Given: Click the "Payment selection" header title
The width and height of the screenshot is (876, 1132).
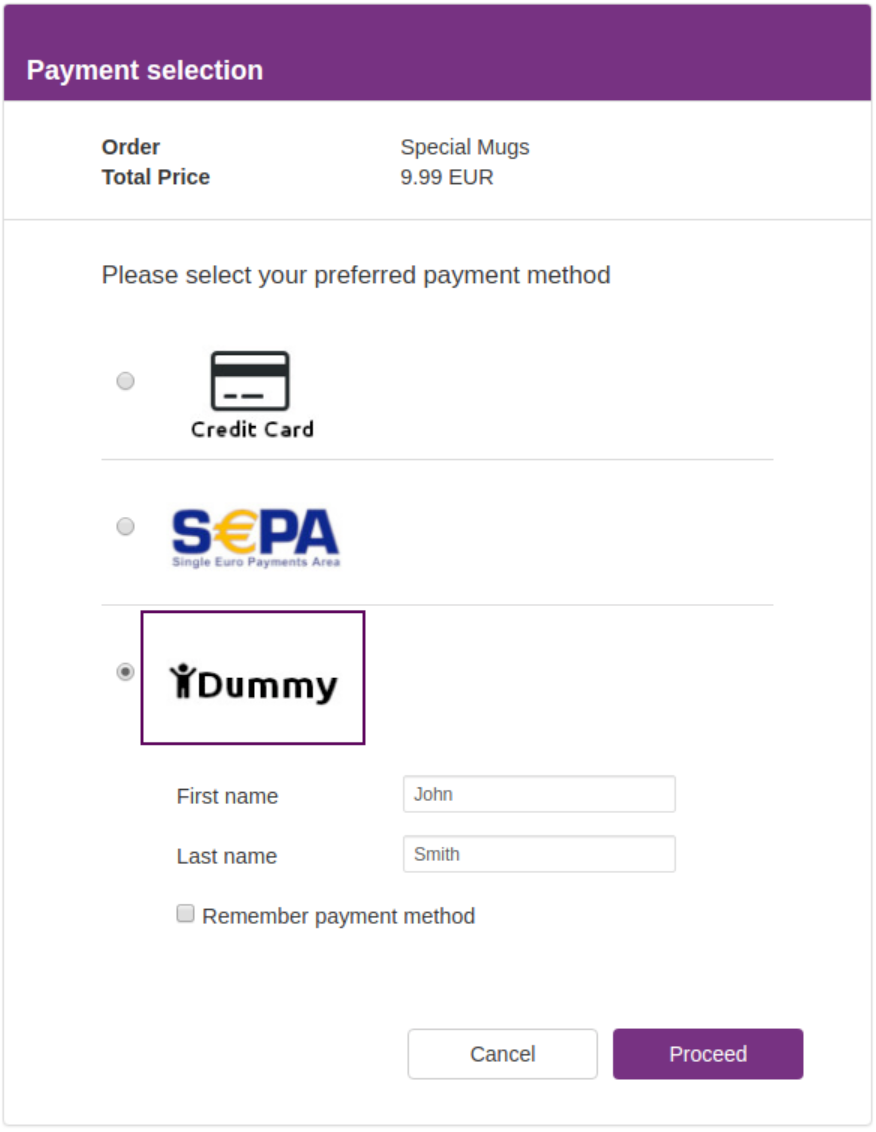Looking at the screenshot, I should 145,70.
